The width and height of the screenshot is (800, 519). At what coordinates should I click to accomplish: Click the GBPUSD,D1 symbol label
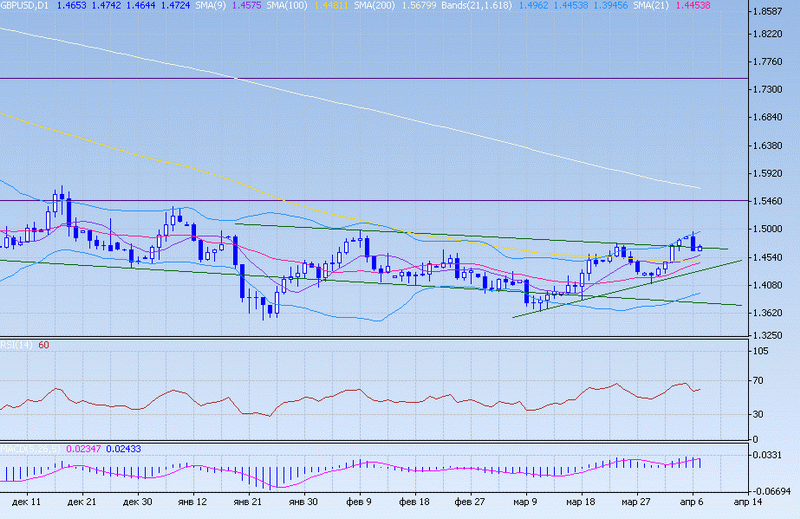click(x=27, y=6)
